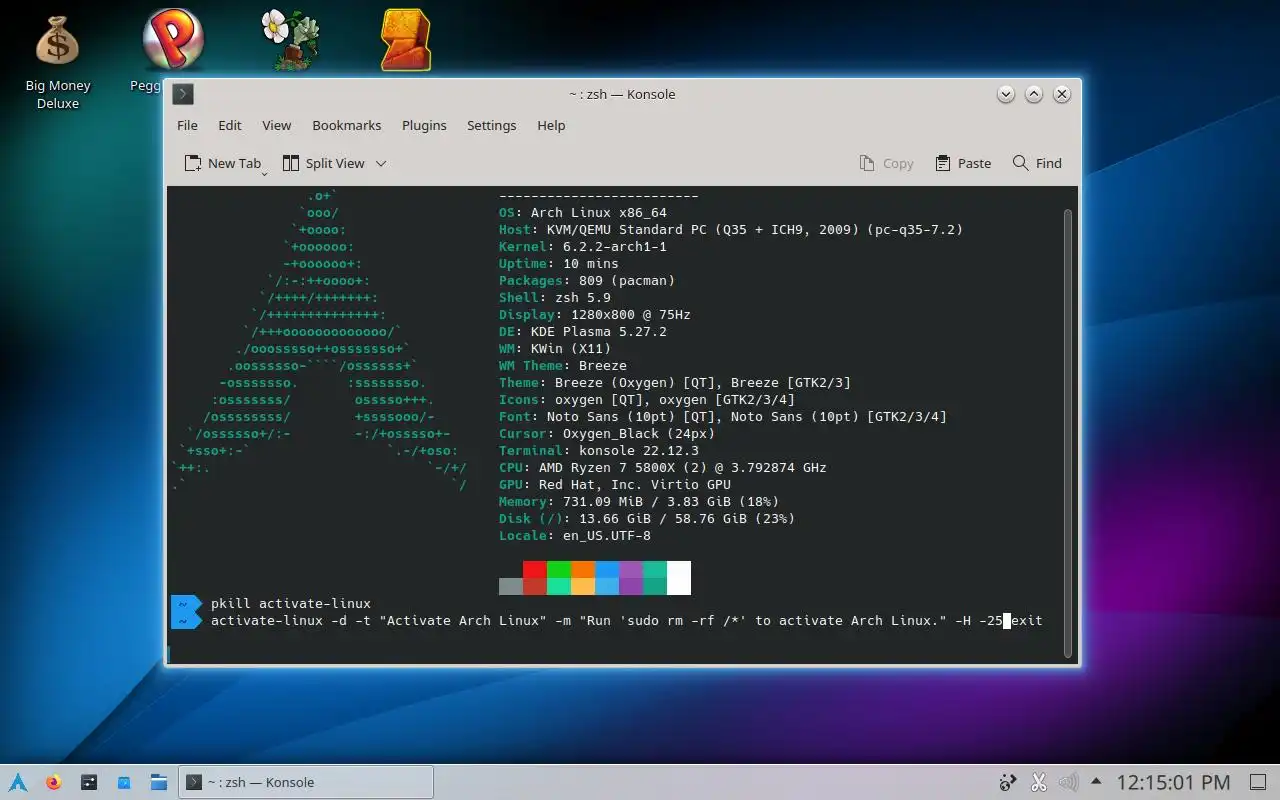Image resolution: width=1280 pixels, height=800 pixels.
Task: Click the 'DE: KDE Plasma 5.27.2' line
Action: [582, 331]
